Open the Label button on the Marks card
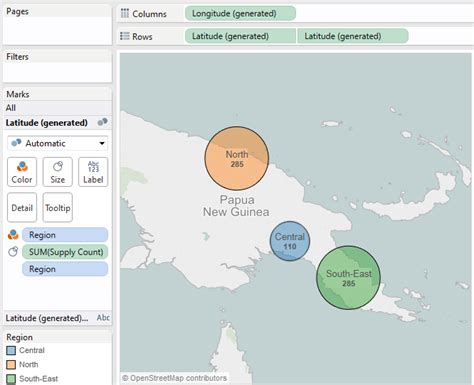Screen dimensions: 474x385 click(x=93, y=172)
